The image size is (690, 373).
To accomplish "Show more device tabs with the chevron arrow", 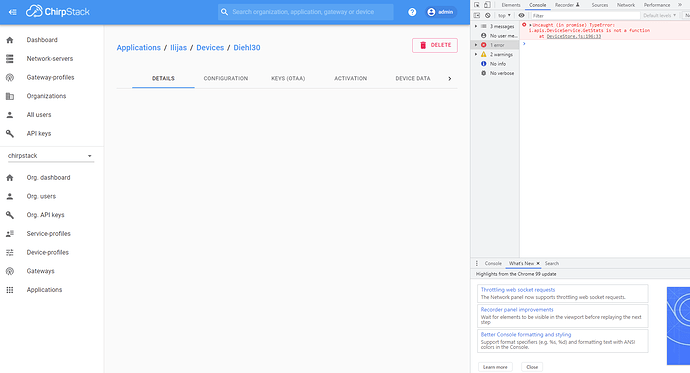I will pos(450,79).
